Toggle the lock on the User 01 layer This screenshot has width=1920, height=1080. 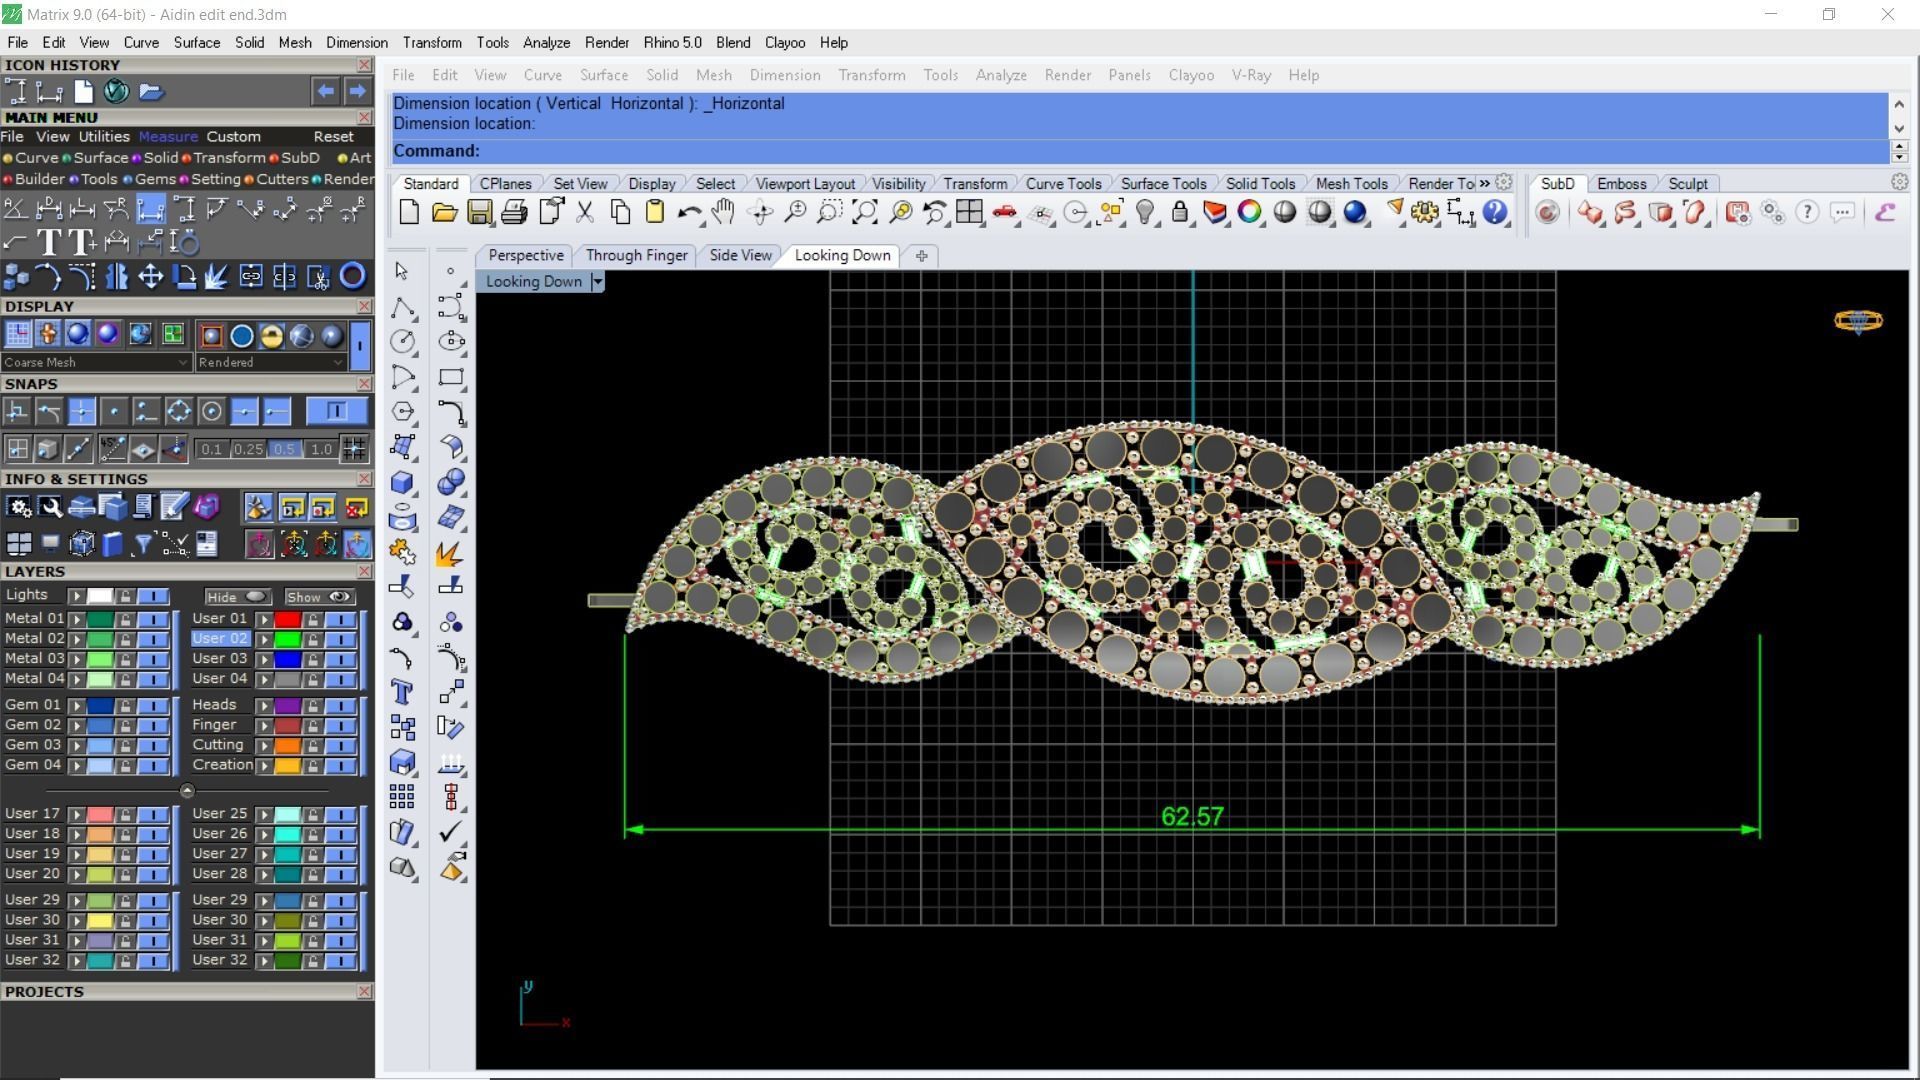pyautogui.click(x=313, y=619)
